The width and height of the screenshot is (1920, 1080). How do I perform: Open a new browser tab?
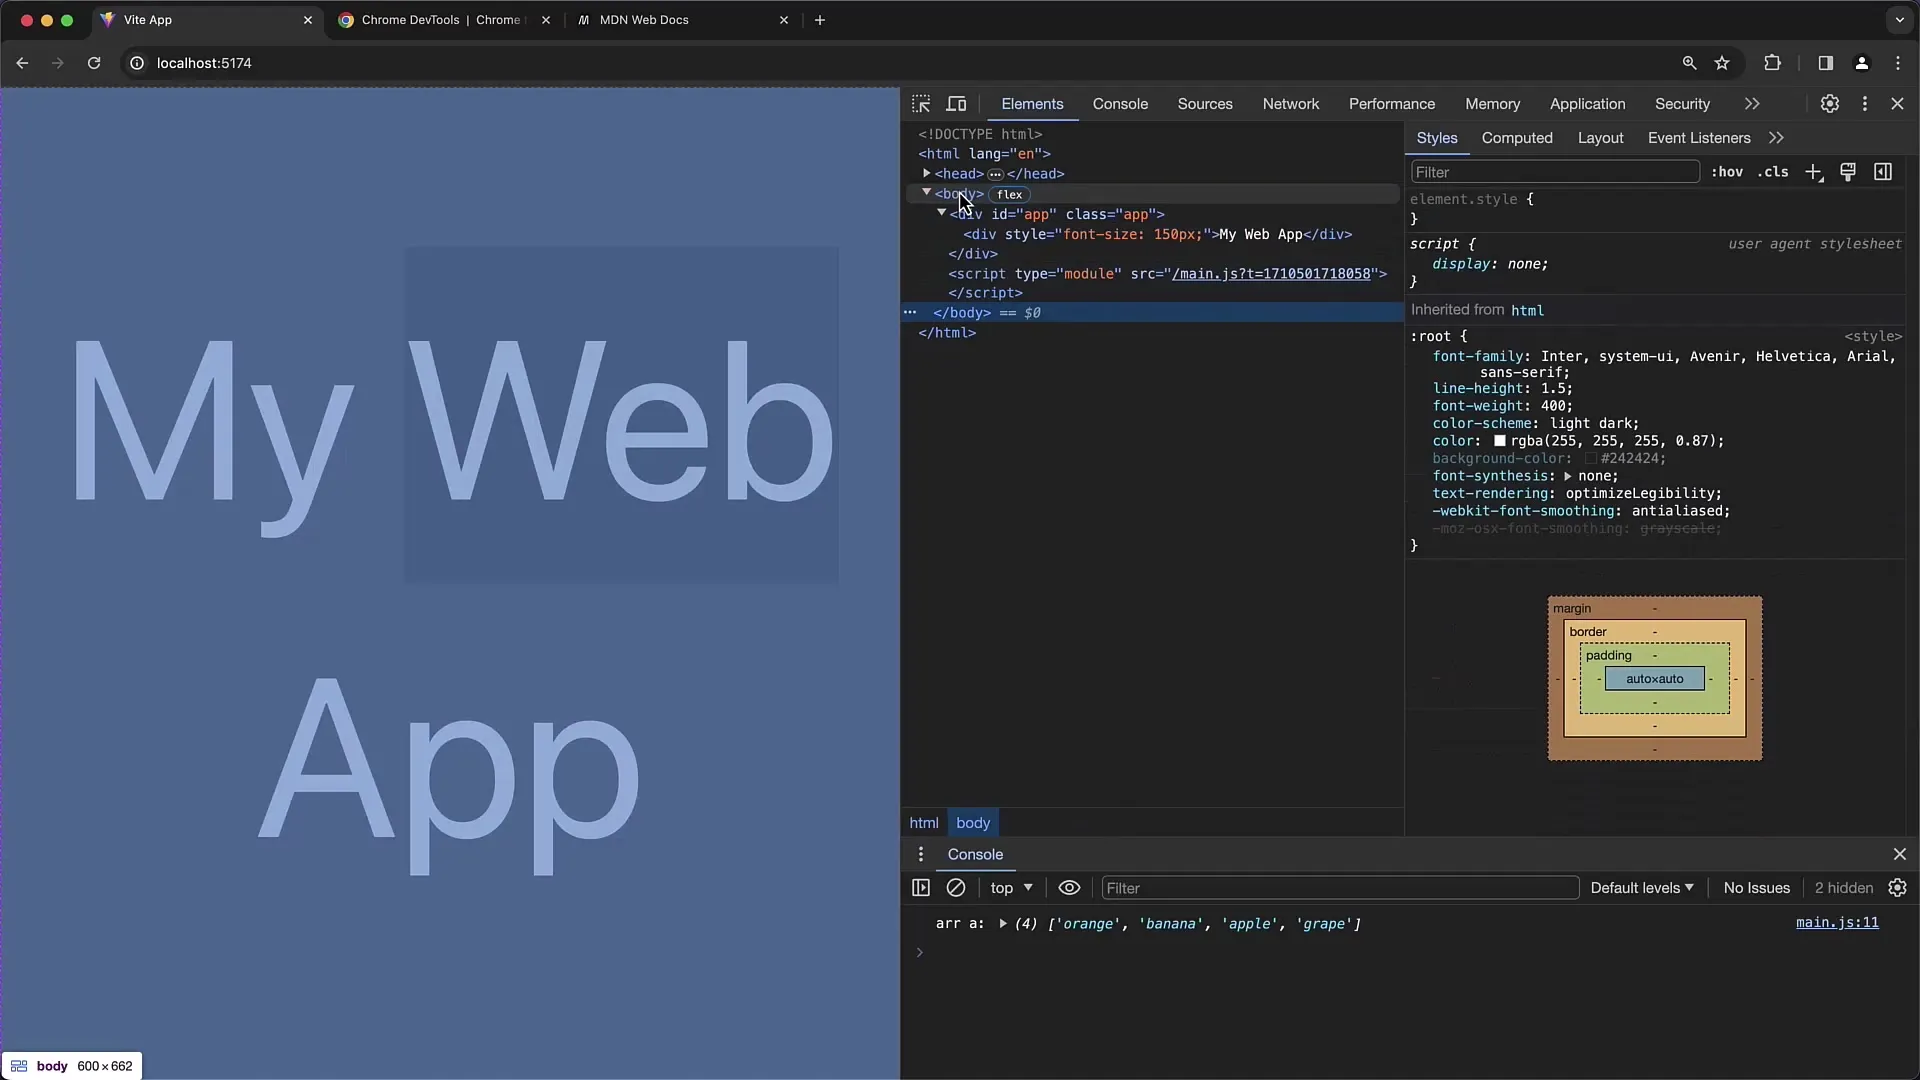point(820,20)
